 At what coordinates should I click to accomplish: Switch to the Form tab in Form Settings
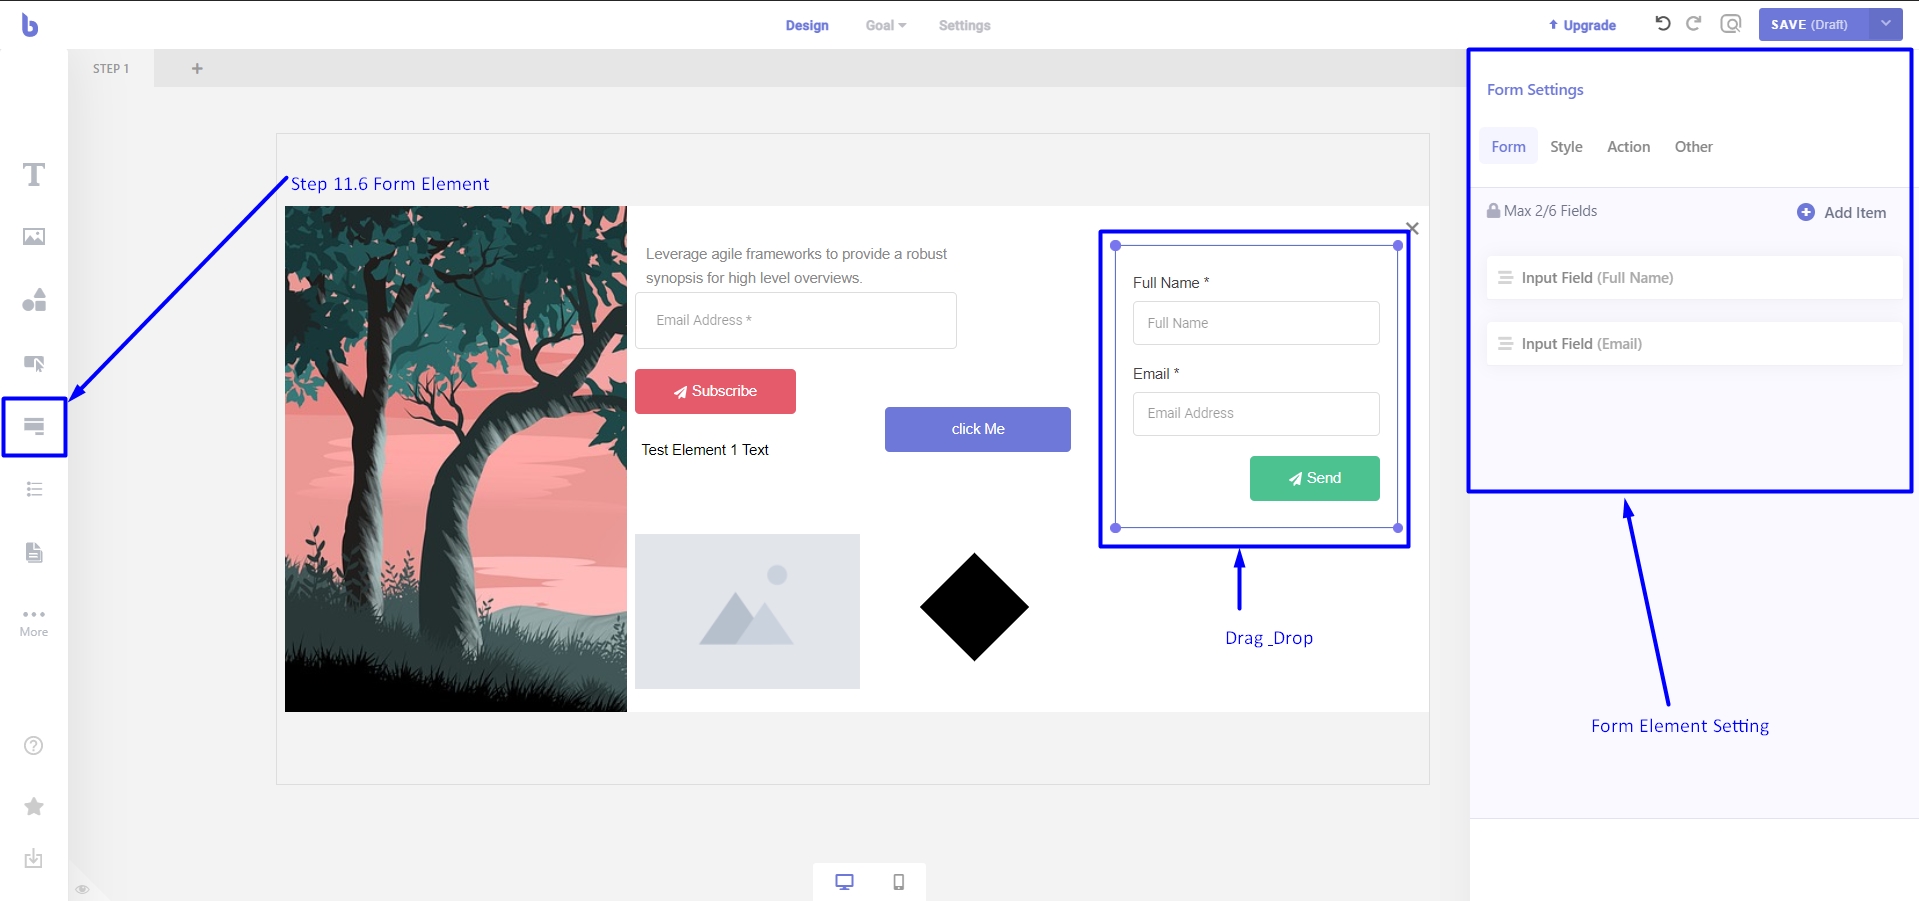click(x=1509, y=147)
